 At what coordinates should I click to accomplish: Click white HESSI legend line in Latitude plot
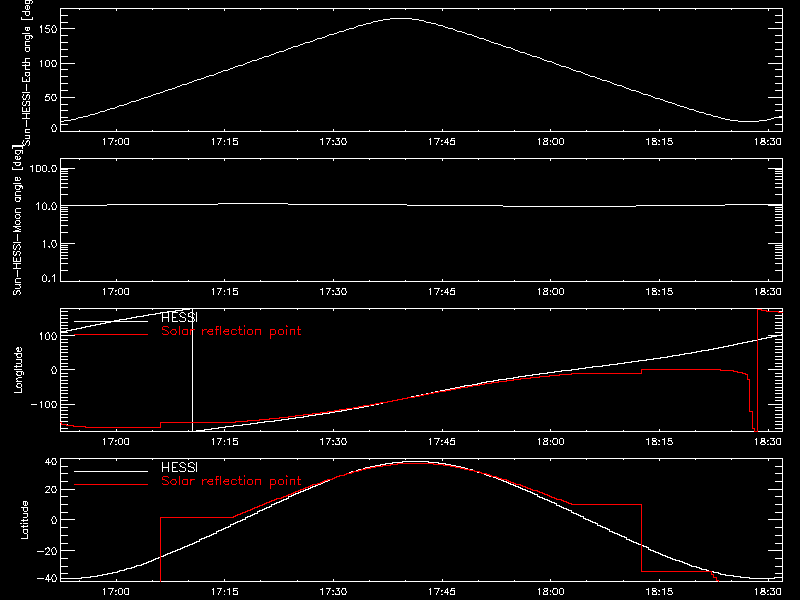[x=111, y=471]
